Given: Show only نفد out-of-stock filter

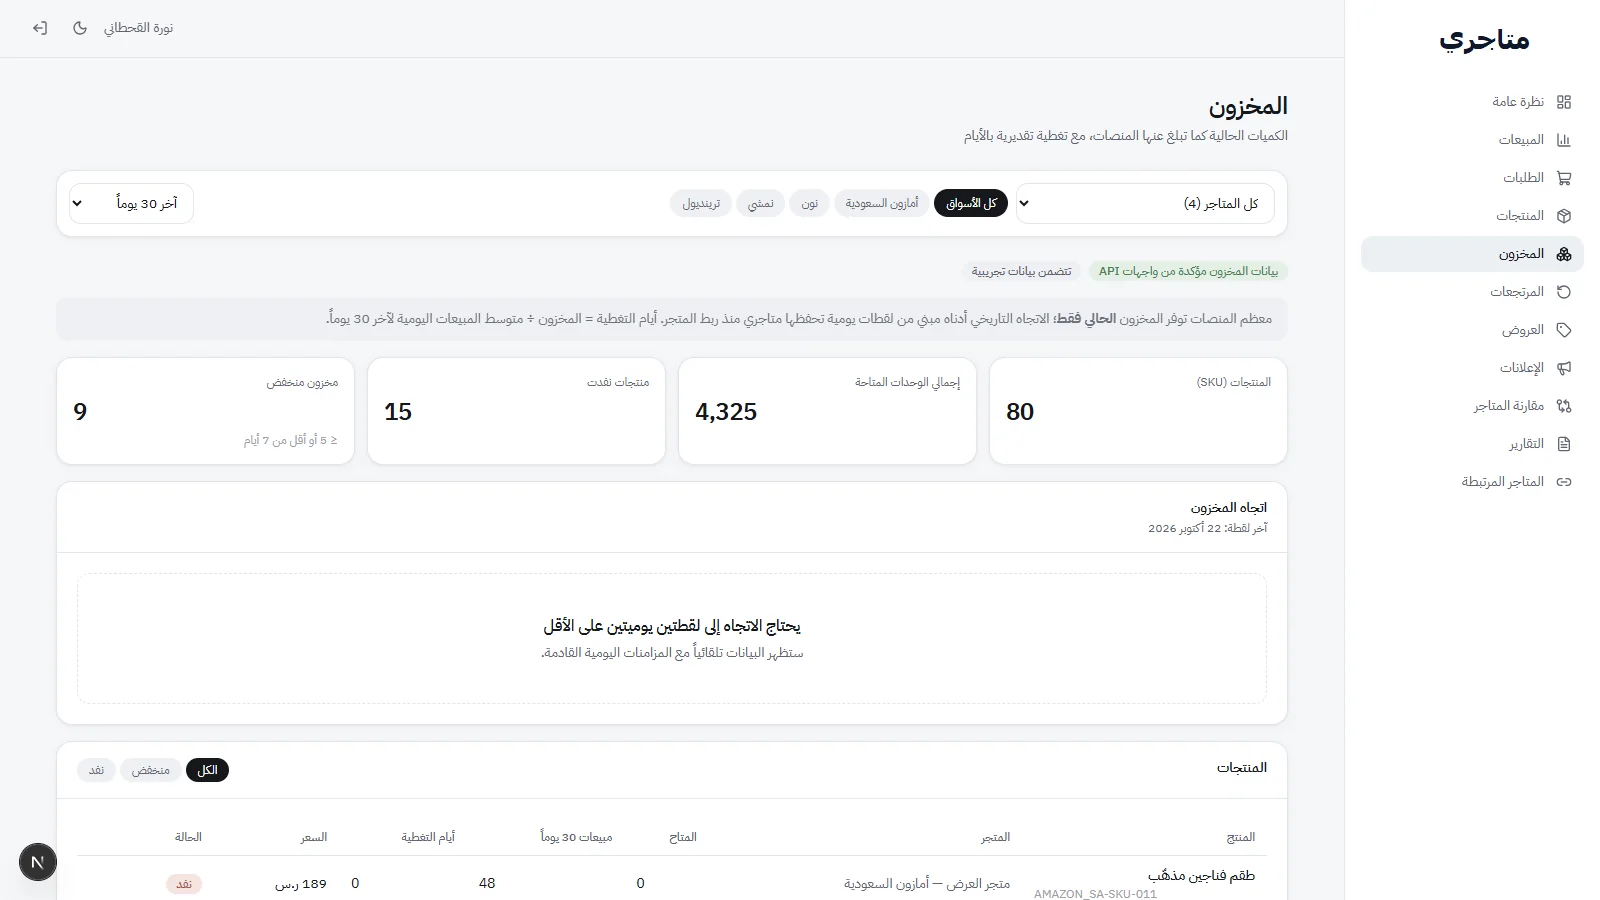Looking at the screenshot, I should coord(97,770).
